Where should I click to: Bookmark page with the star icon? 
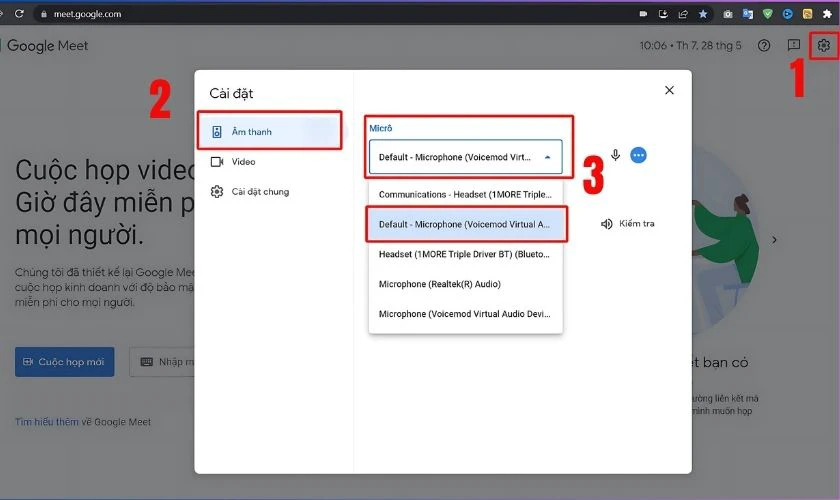[x=703, y=14]
